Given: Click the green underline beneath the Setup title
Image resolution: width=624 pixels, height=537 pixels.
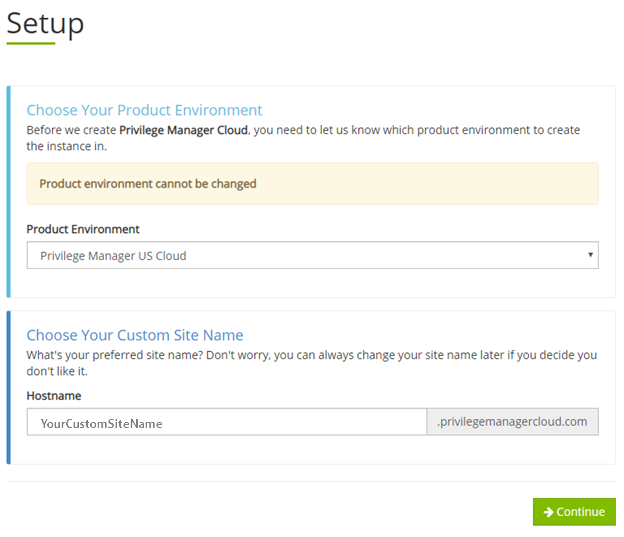Looking at the screenshot, I should pos(30,43).
